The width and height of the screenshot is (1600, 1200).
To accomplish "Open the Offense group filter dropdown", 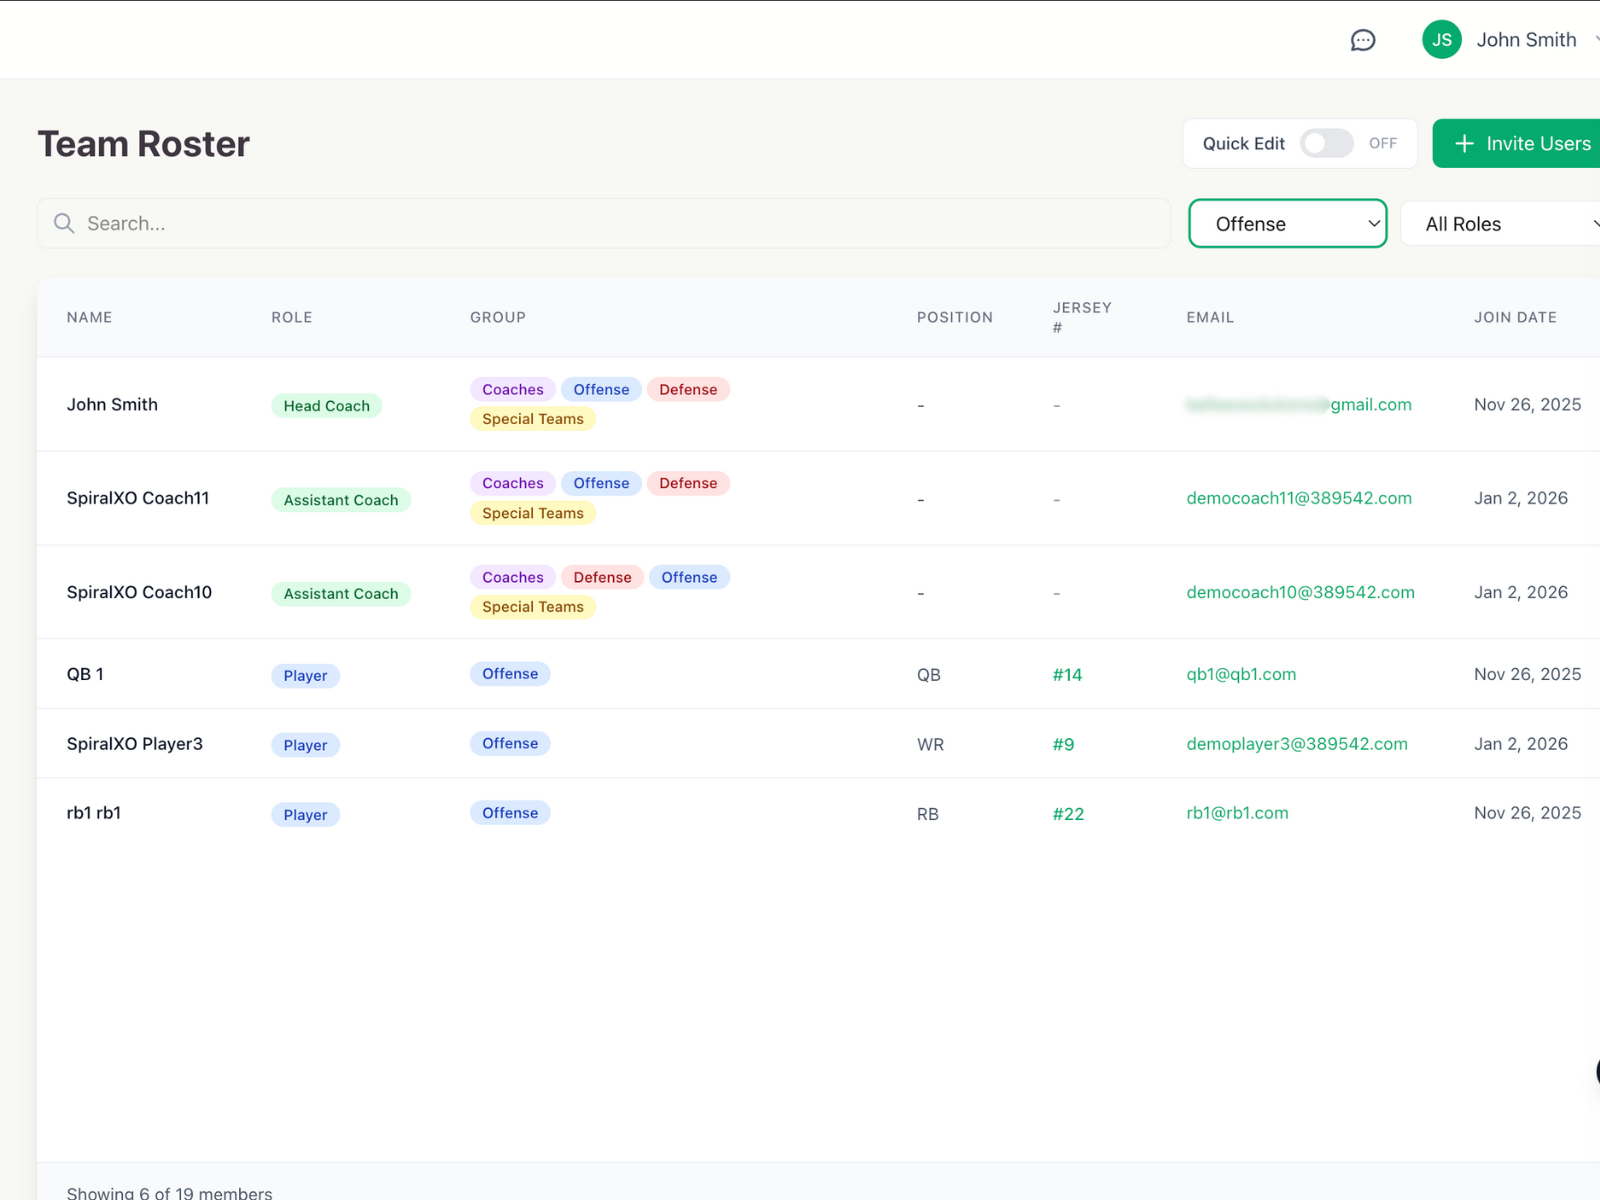I will point(1287,224).
